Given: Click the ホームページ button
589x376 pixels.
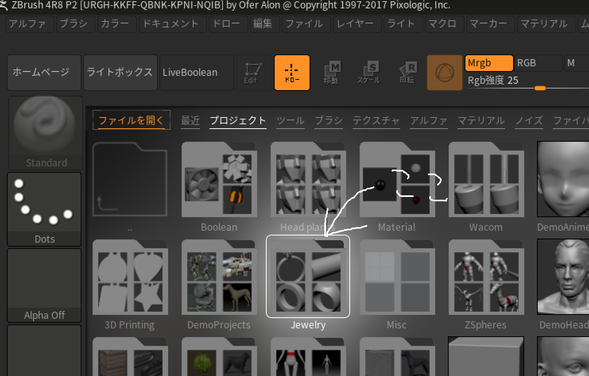Looking at the screenshot, I should (x=44, y=72).
